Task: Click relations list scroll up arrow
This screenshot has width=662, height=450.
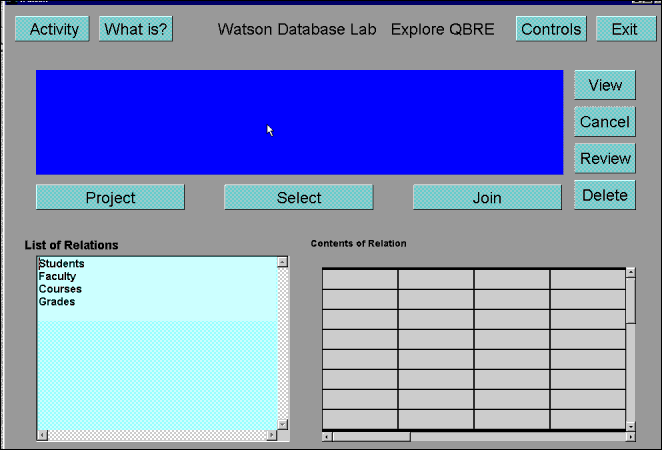Action: click(x=282, y=262)
